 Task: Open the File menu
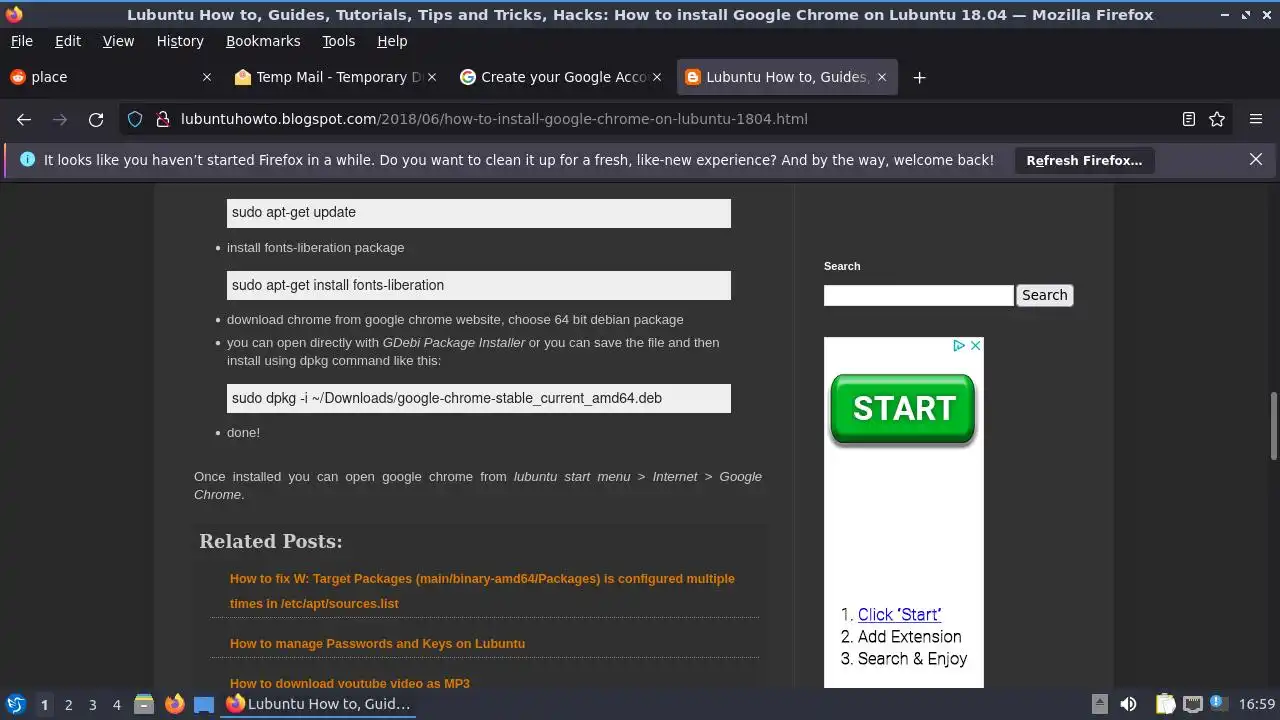pos(21,41)
